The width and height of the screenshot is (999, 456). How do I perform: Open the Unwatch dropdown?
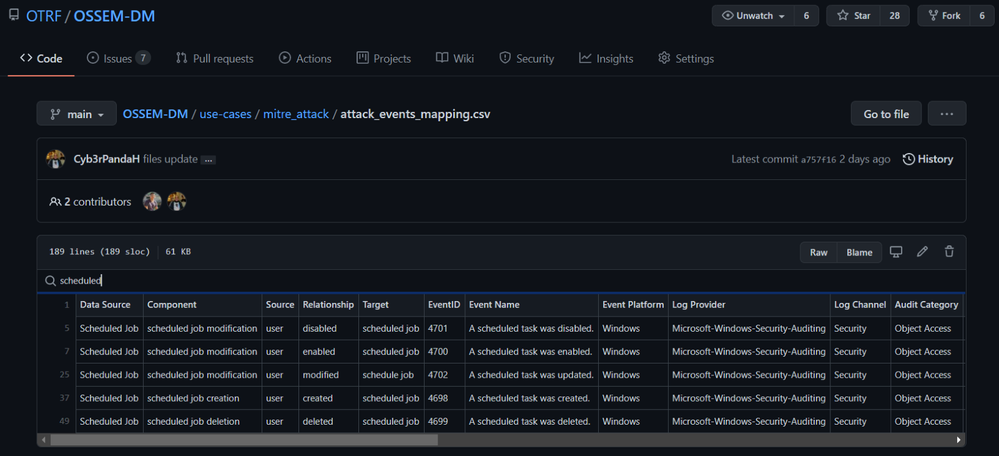[754, 16]
